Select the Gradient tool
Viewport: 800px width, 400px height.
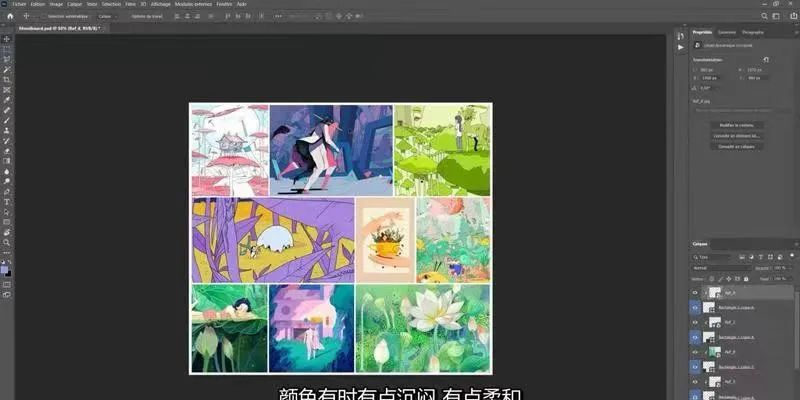pos(7,161)
